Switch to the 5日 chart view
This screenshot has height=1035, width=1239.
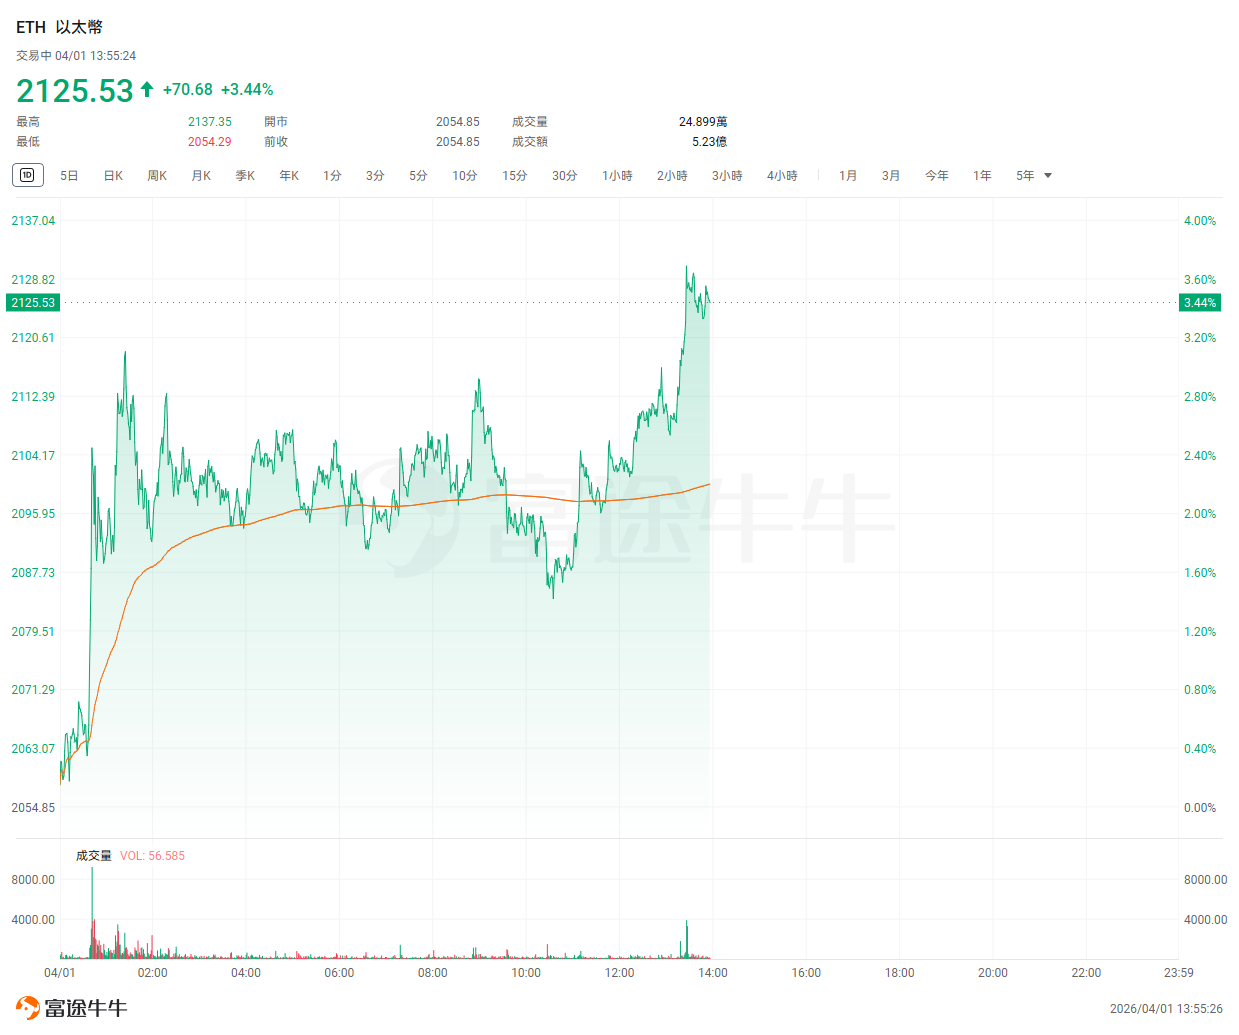[x=69, y=176]
